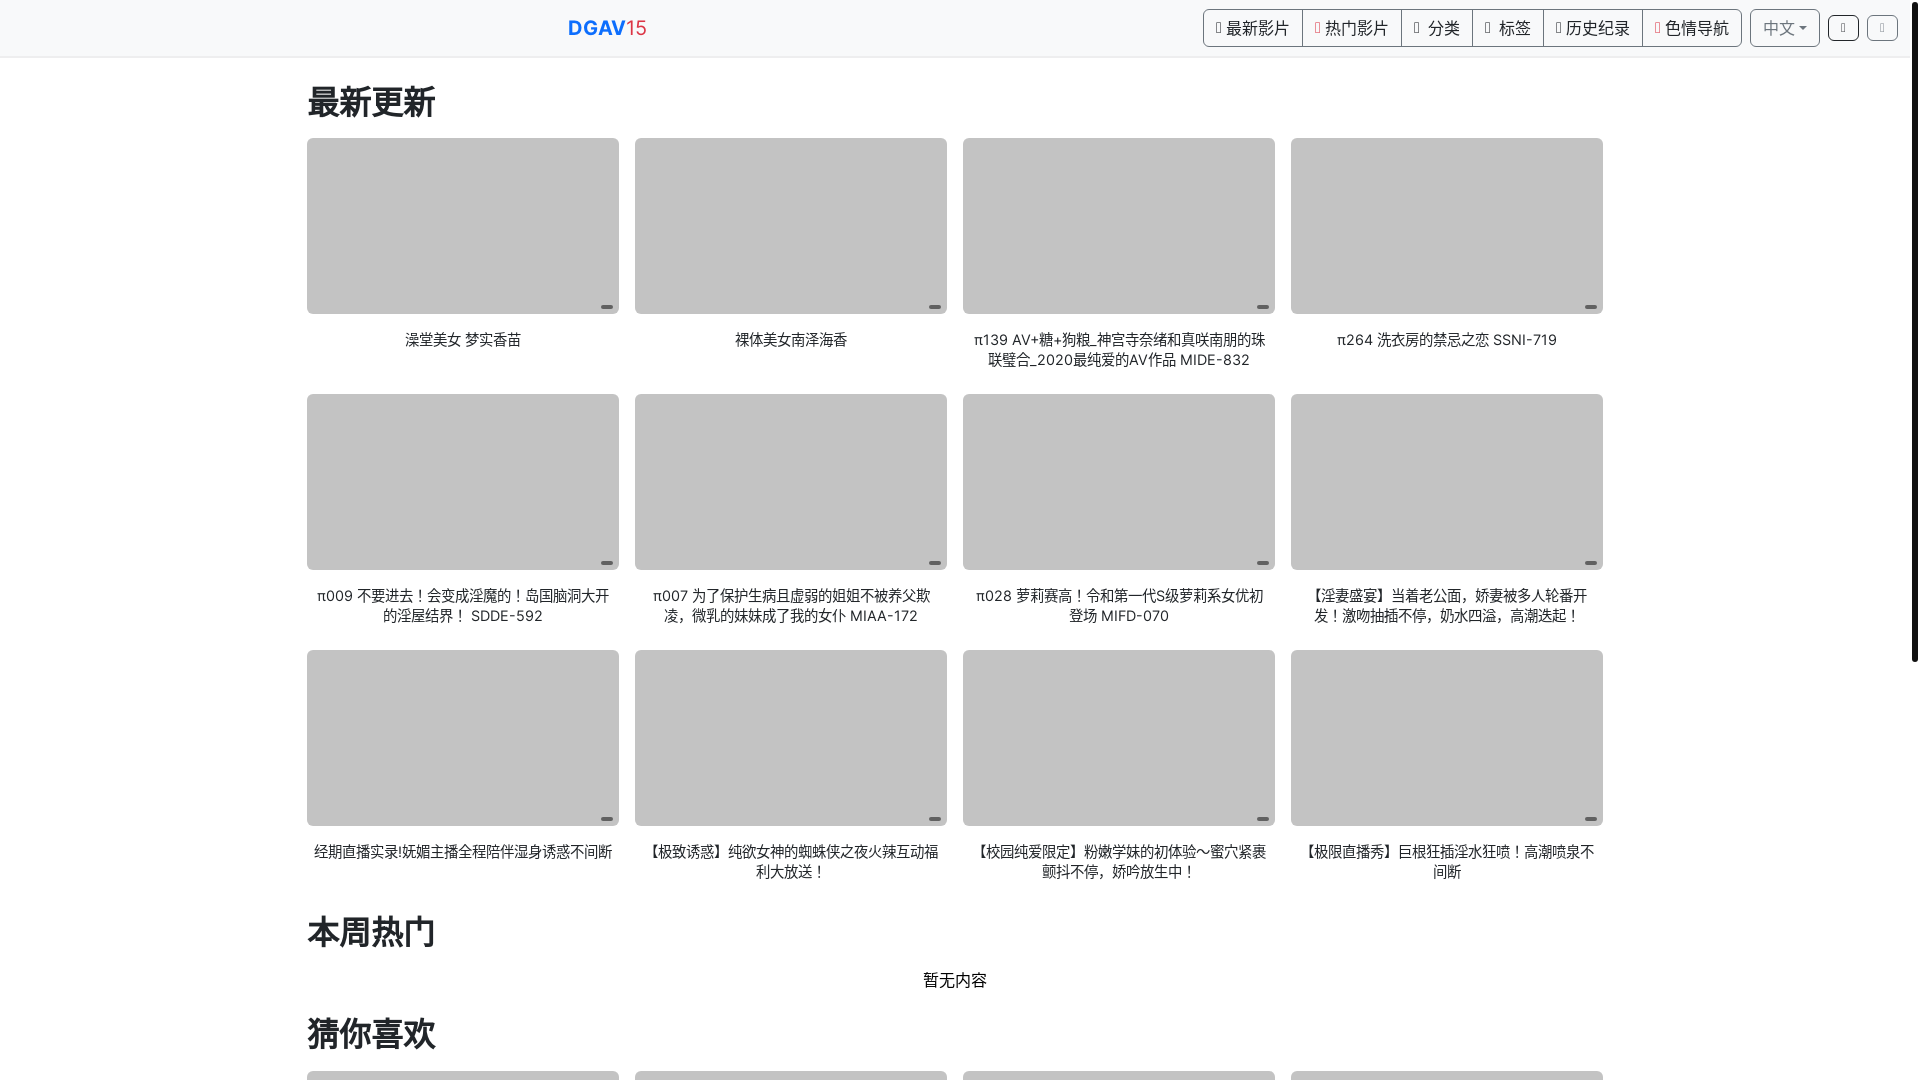The width and height of the screenshot is (1920, 1080).
Task: Click the dark-bordered icon button beside 中文
Action: (1843, 28)
